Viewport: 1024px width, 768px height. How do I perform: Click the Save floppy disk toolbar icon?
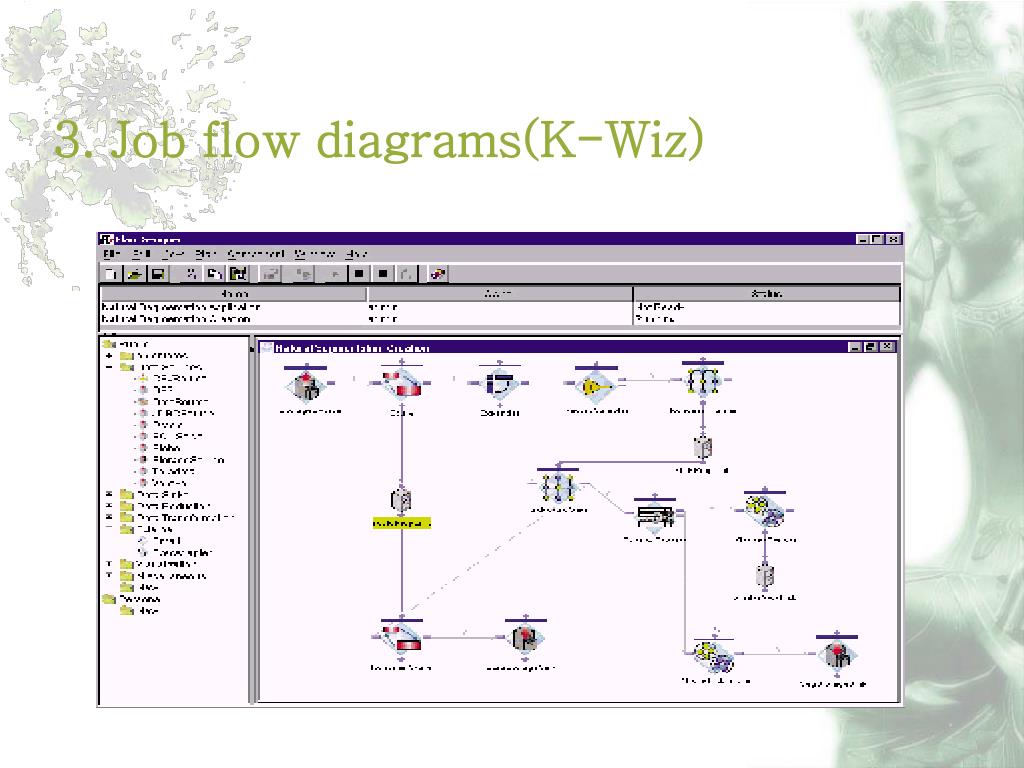point(157,274)
